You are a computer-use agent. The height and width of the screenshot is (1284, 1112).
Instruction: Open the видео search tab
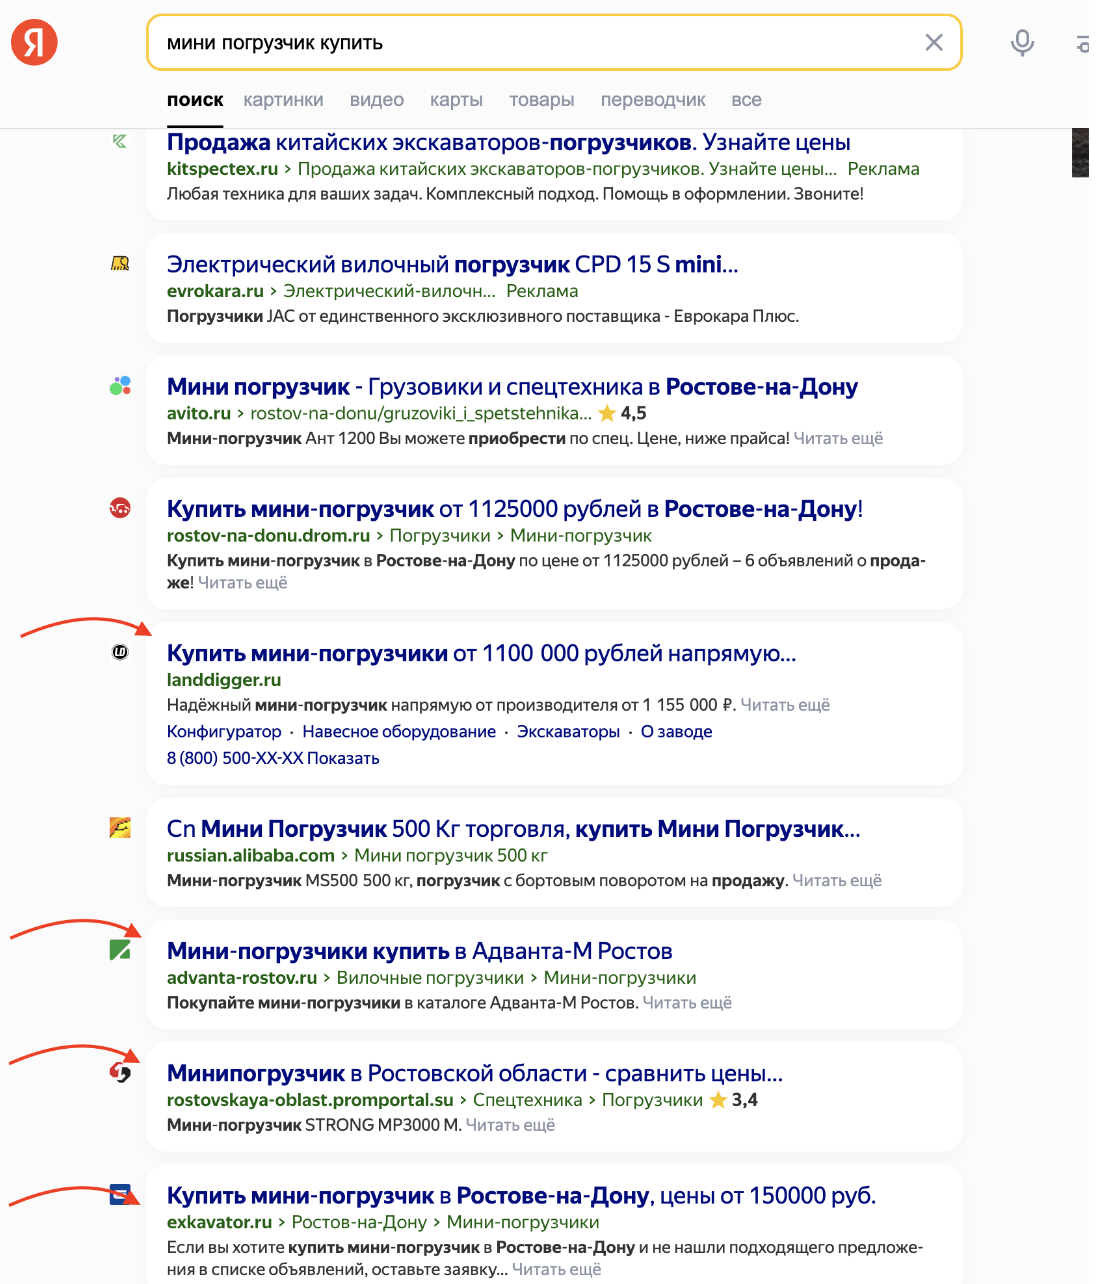tap(377, 100)
